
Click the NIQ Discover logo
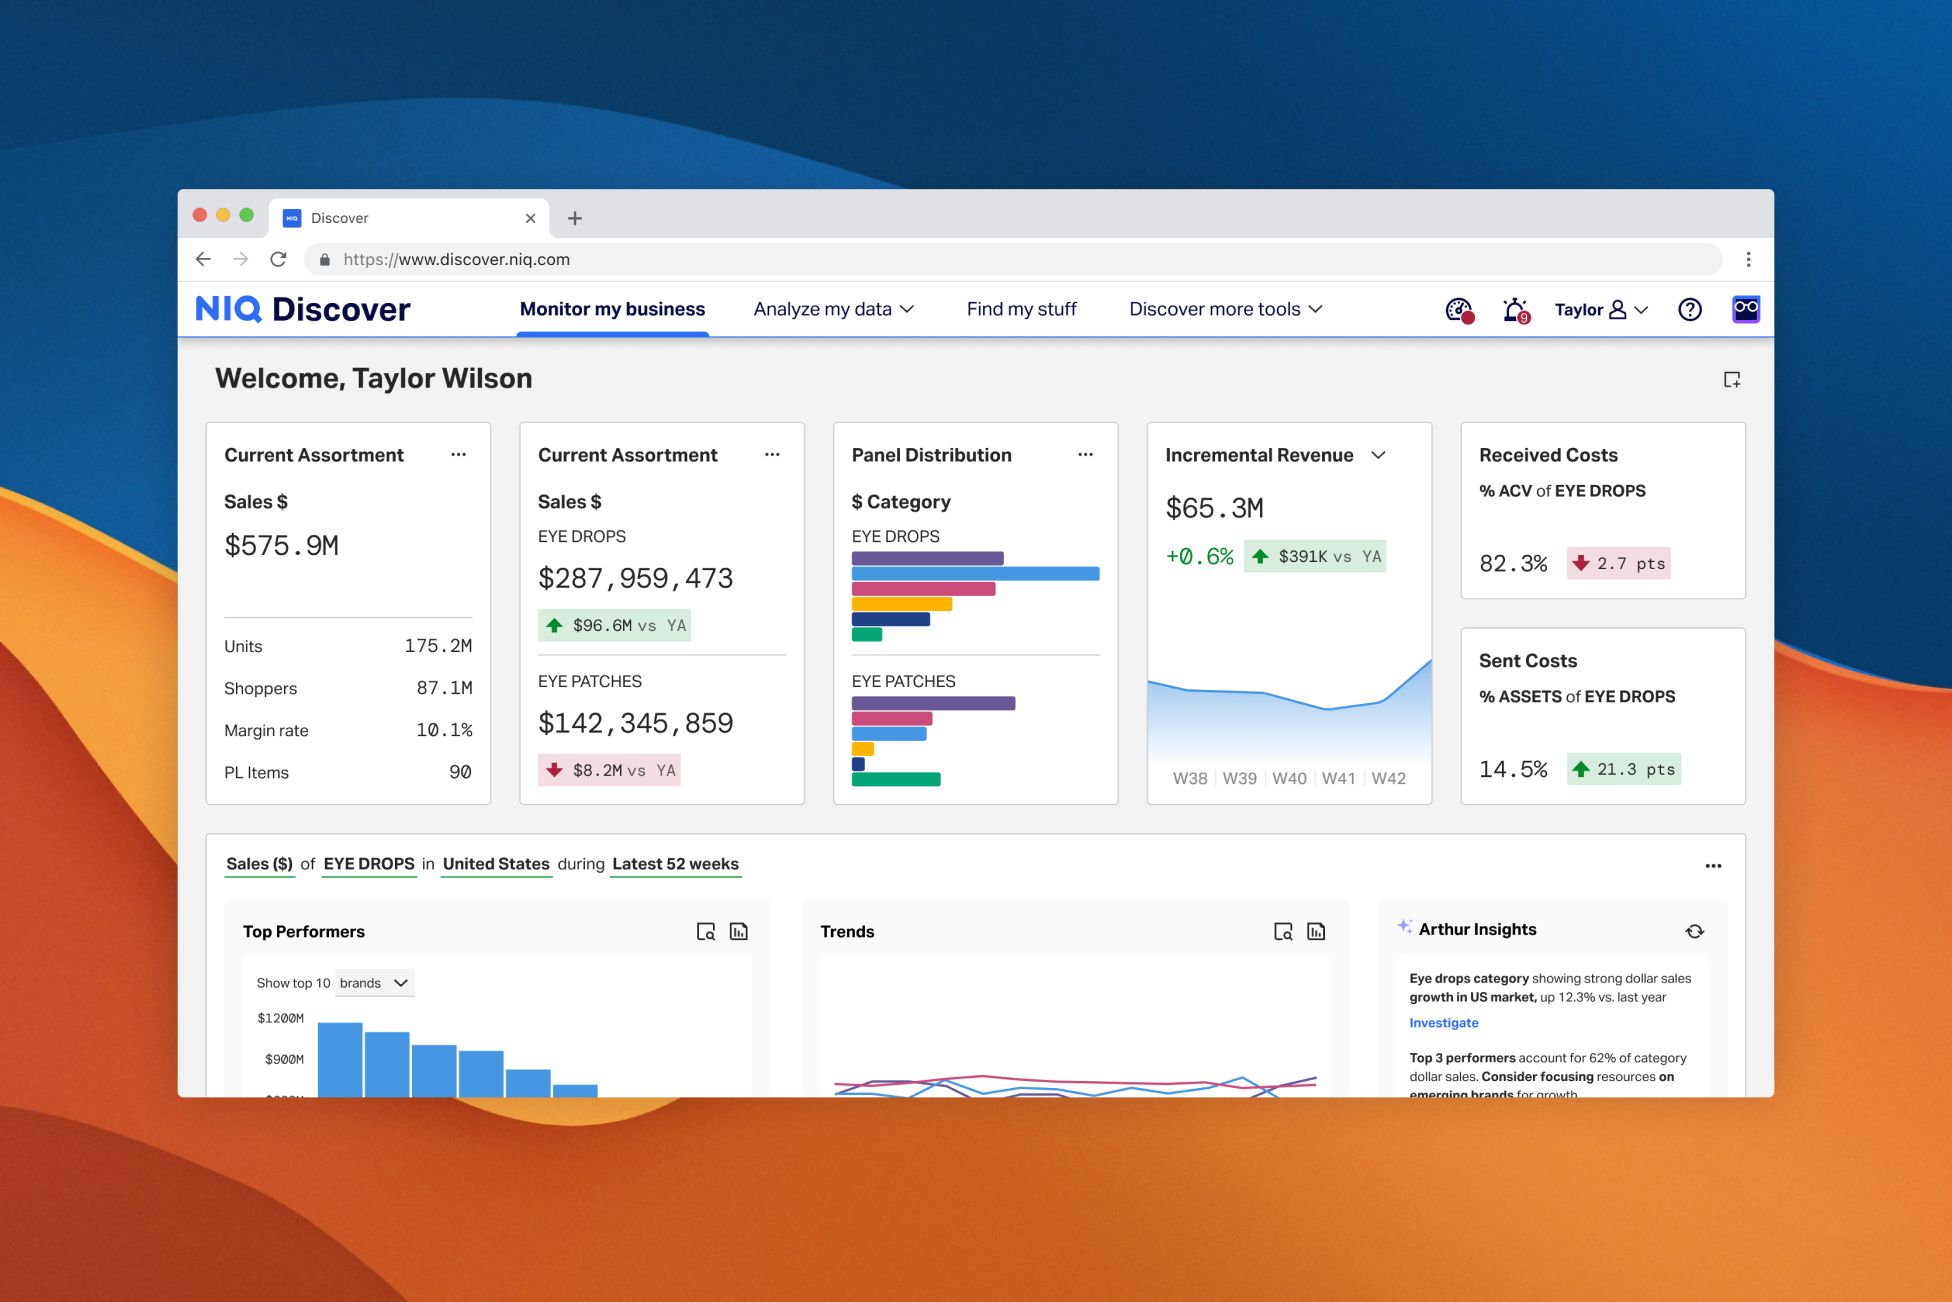[302, 309]
